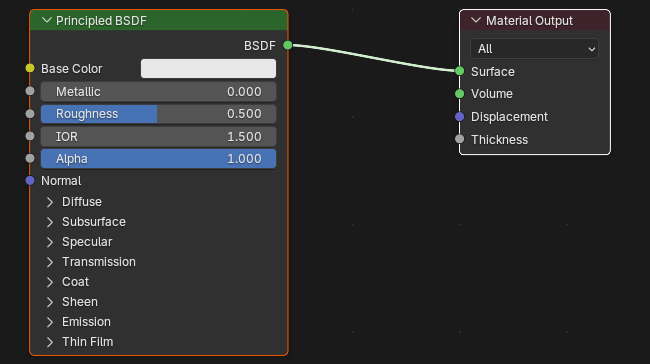Click the Displacement label
This screenshot has height=364, width=650.
[509, 117]
